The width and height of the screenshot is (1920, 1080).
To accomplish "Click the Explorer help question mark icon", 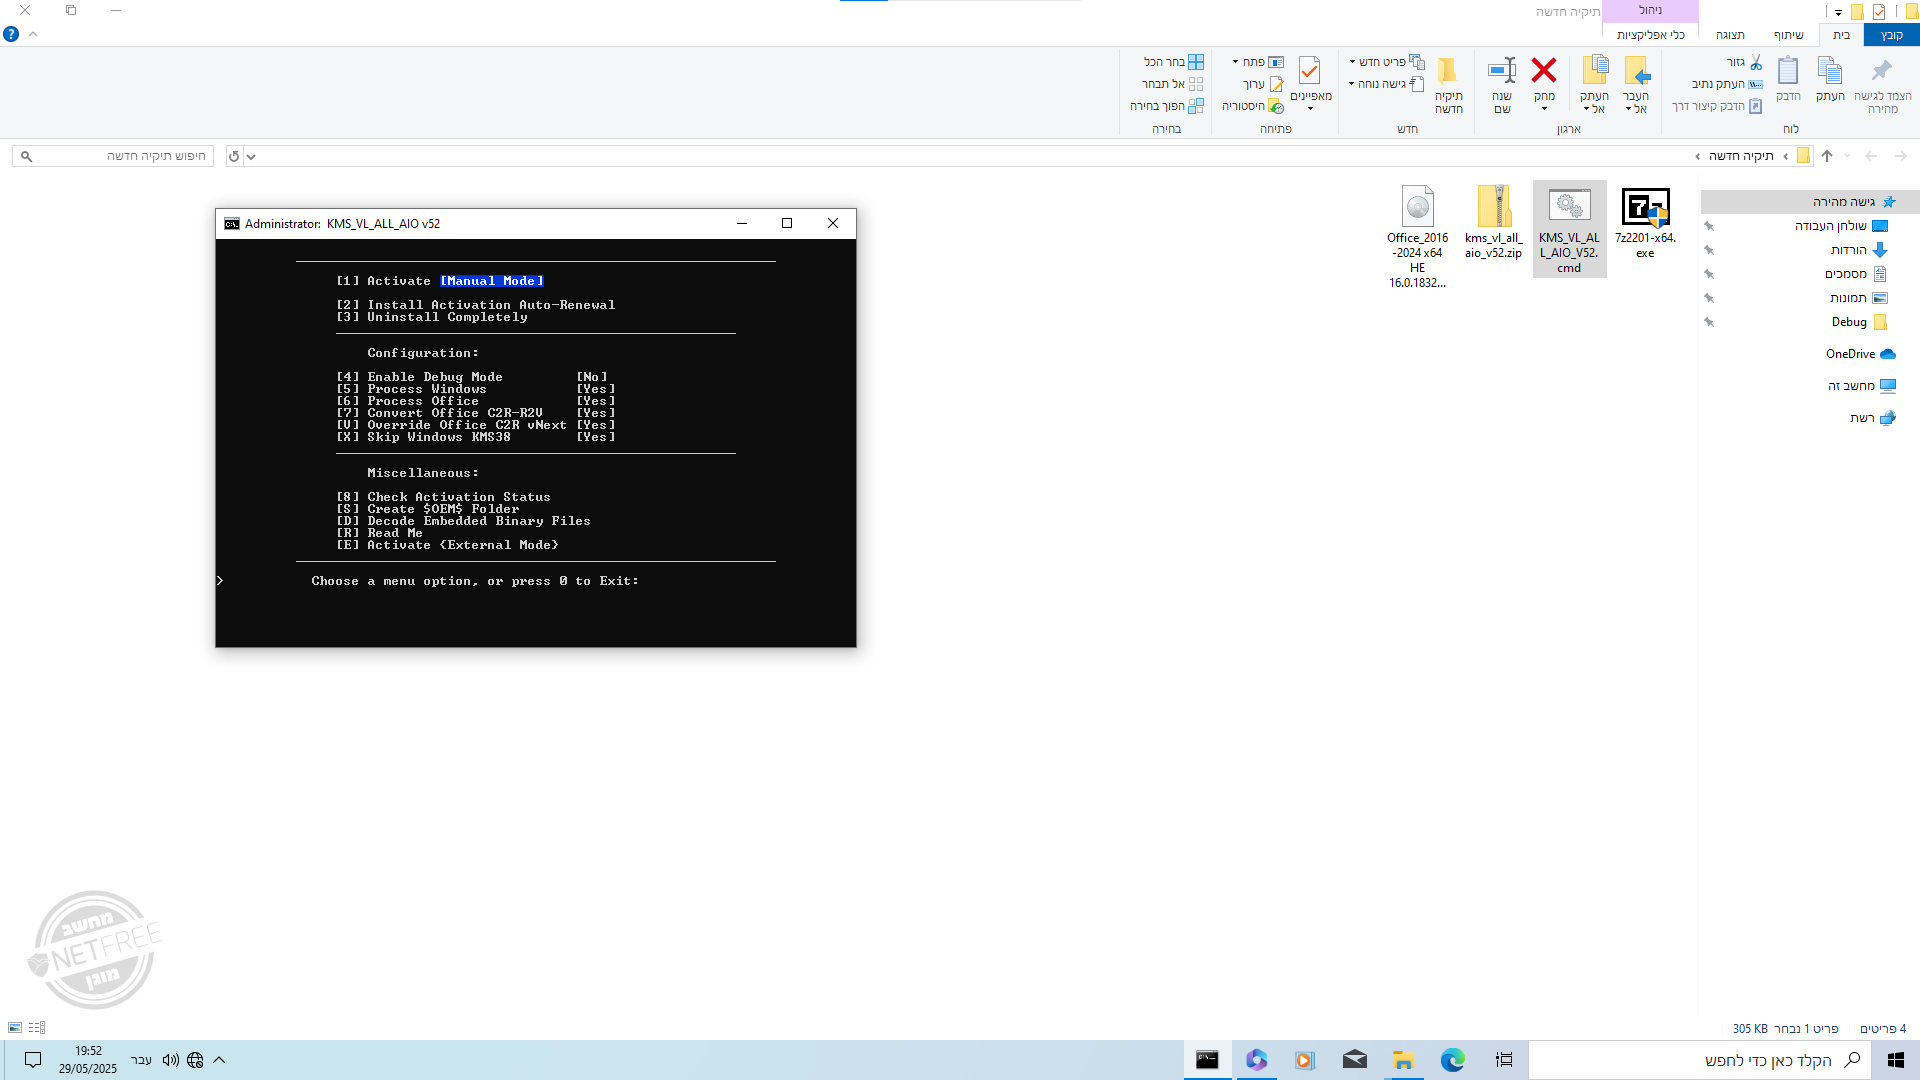I will pyautogui.click(x=11, y=34).
